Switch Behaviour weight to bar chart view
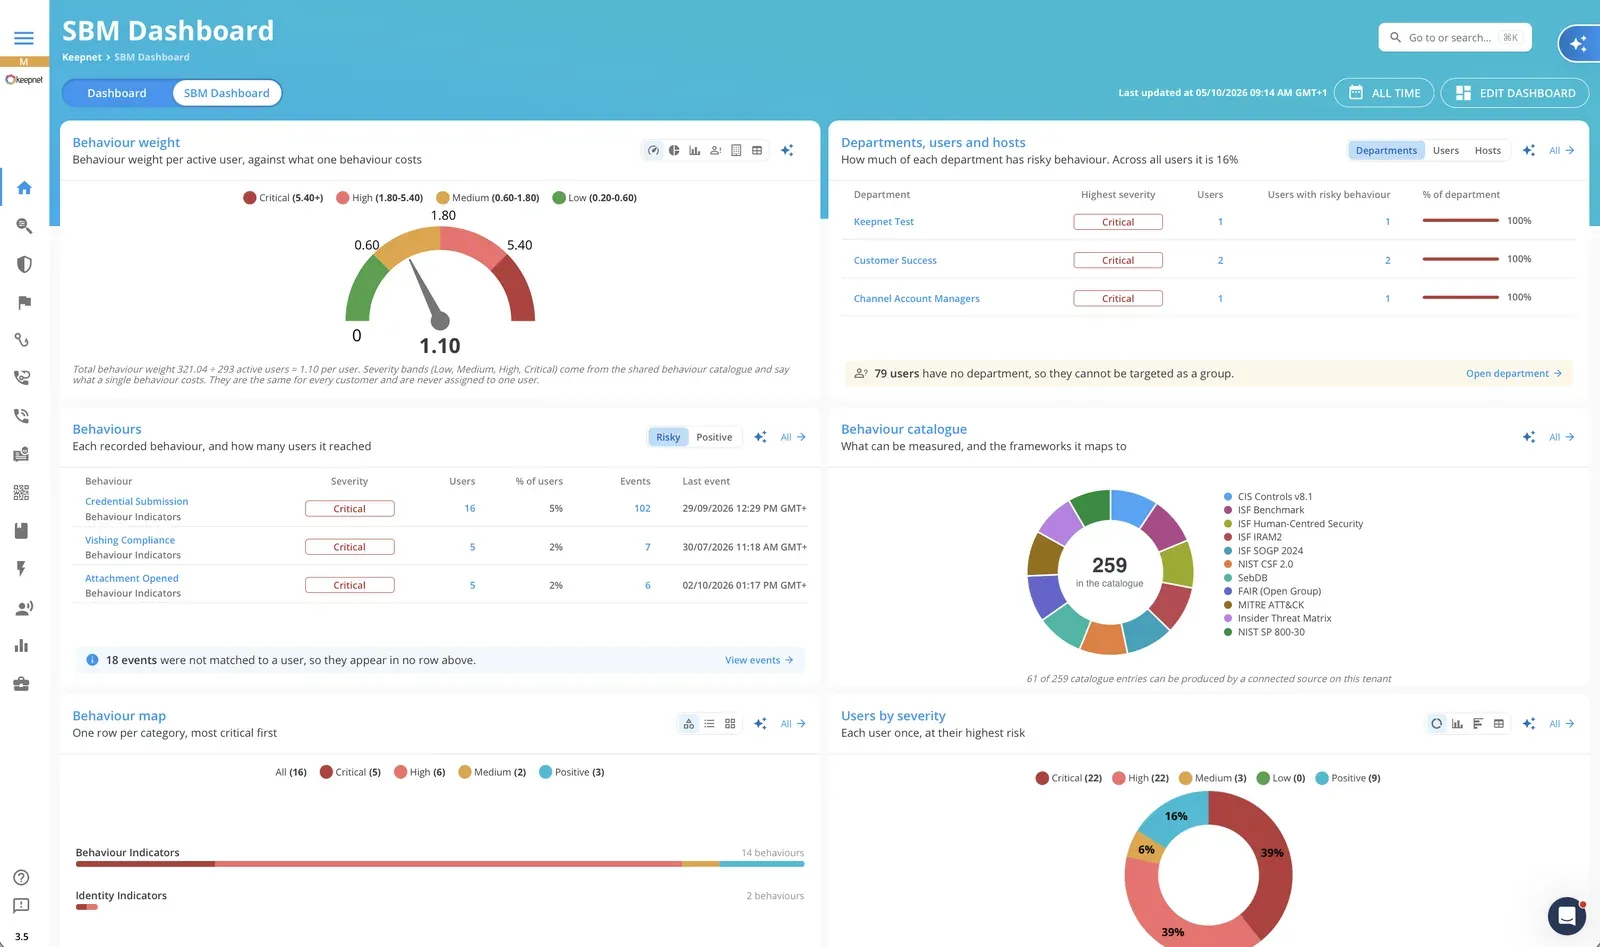 [x=694, y=150]
